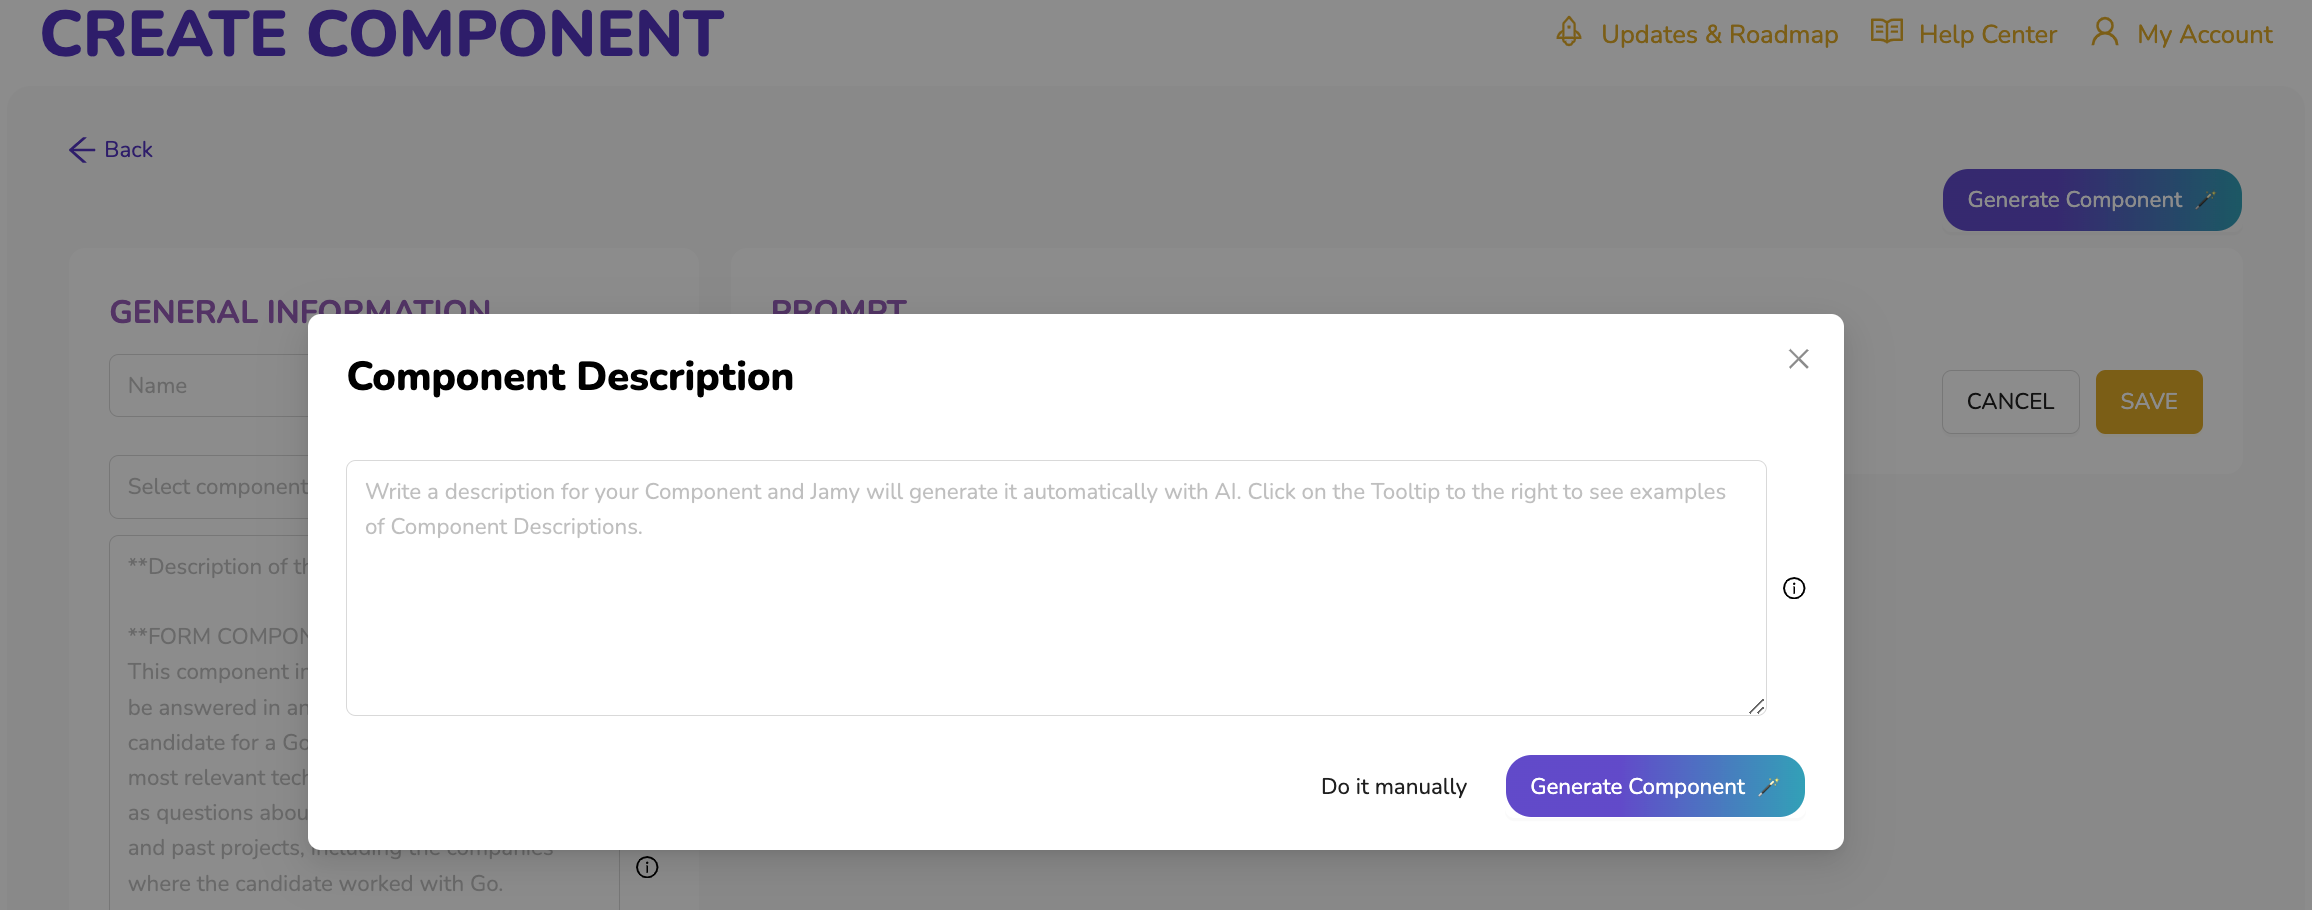Click the user profile icon beside My Account
The height and width of the screenshot is (910, 2312).
click(2104, 32)
